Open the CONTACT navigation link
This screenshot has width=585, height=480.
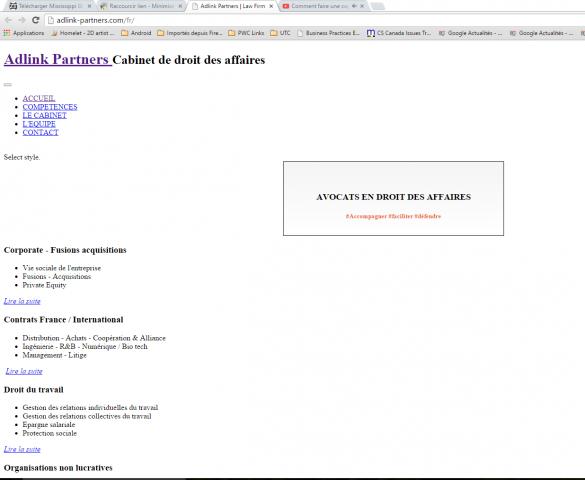(x=41, y=132)
